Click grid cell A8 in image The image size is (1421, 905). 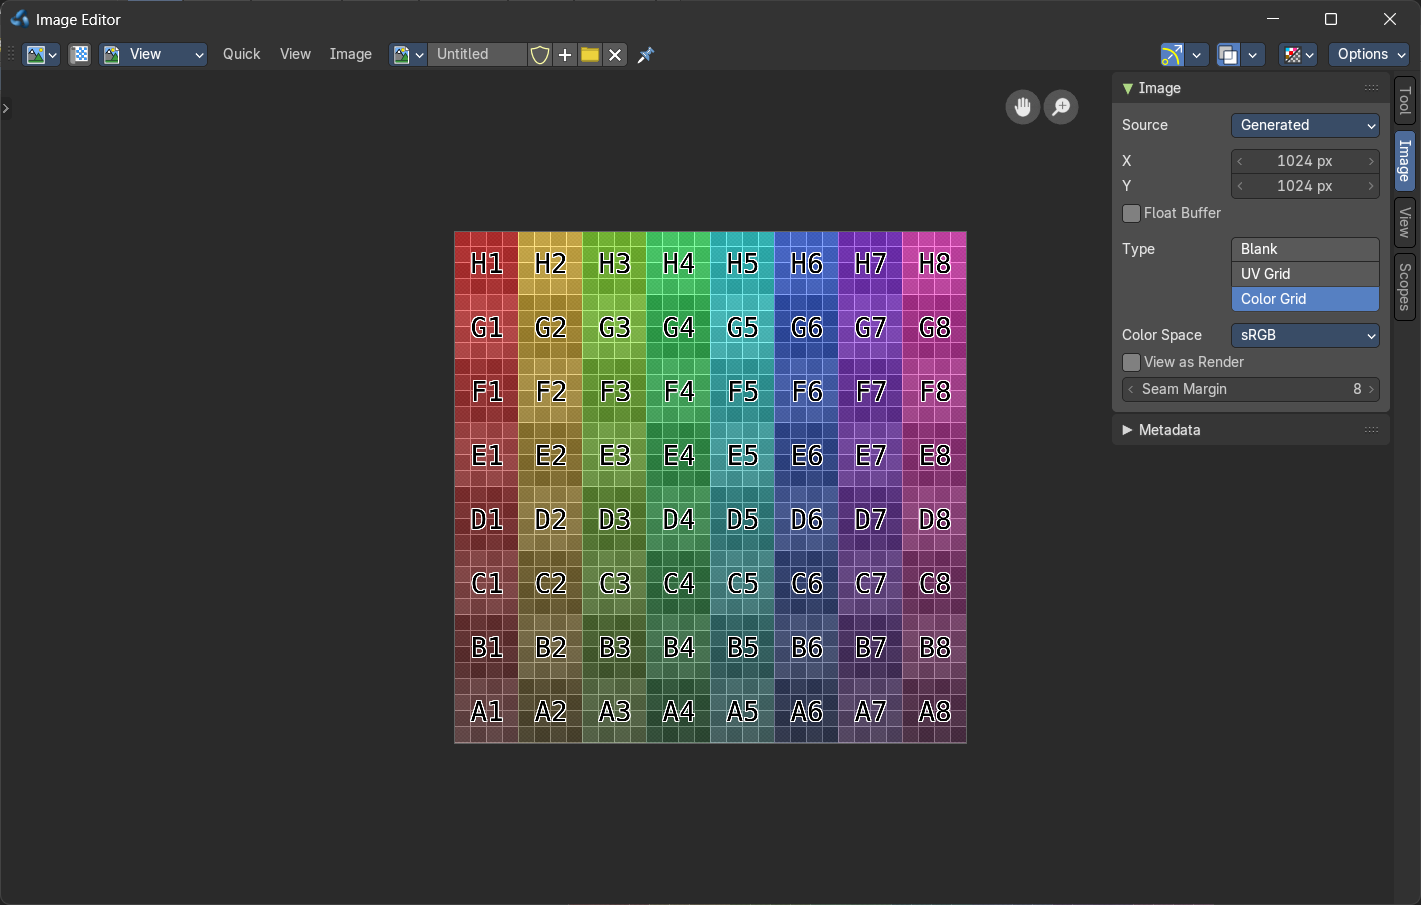point(935,712)
